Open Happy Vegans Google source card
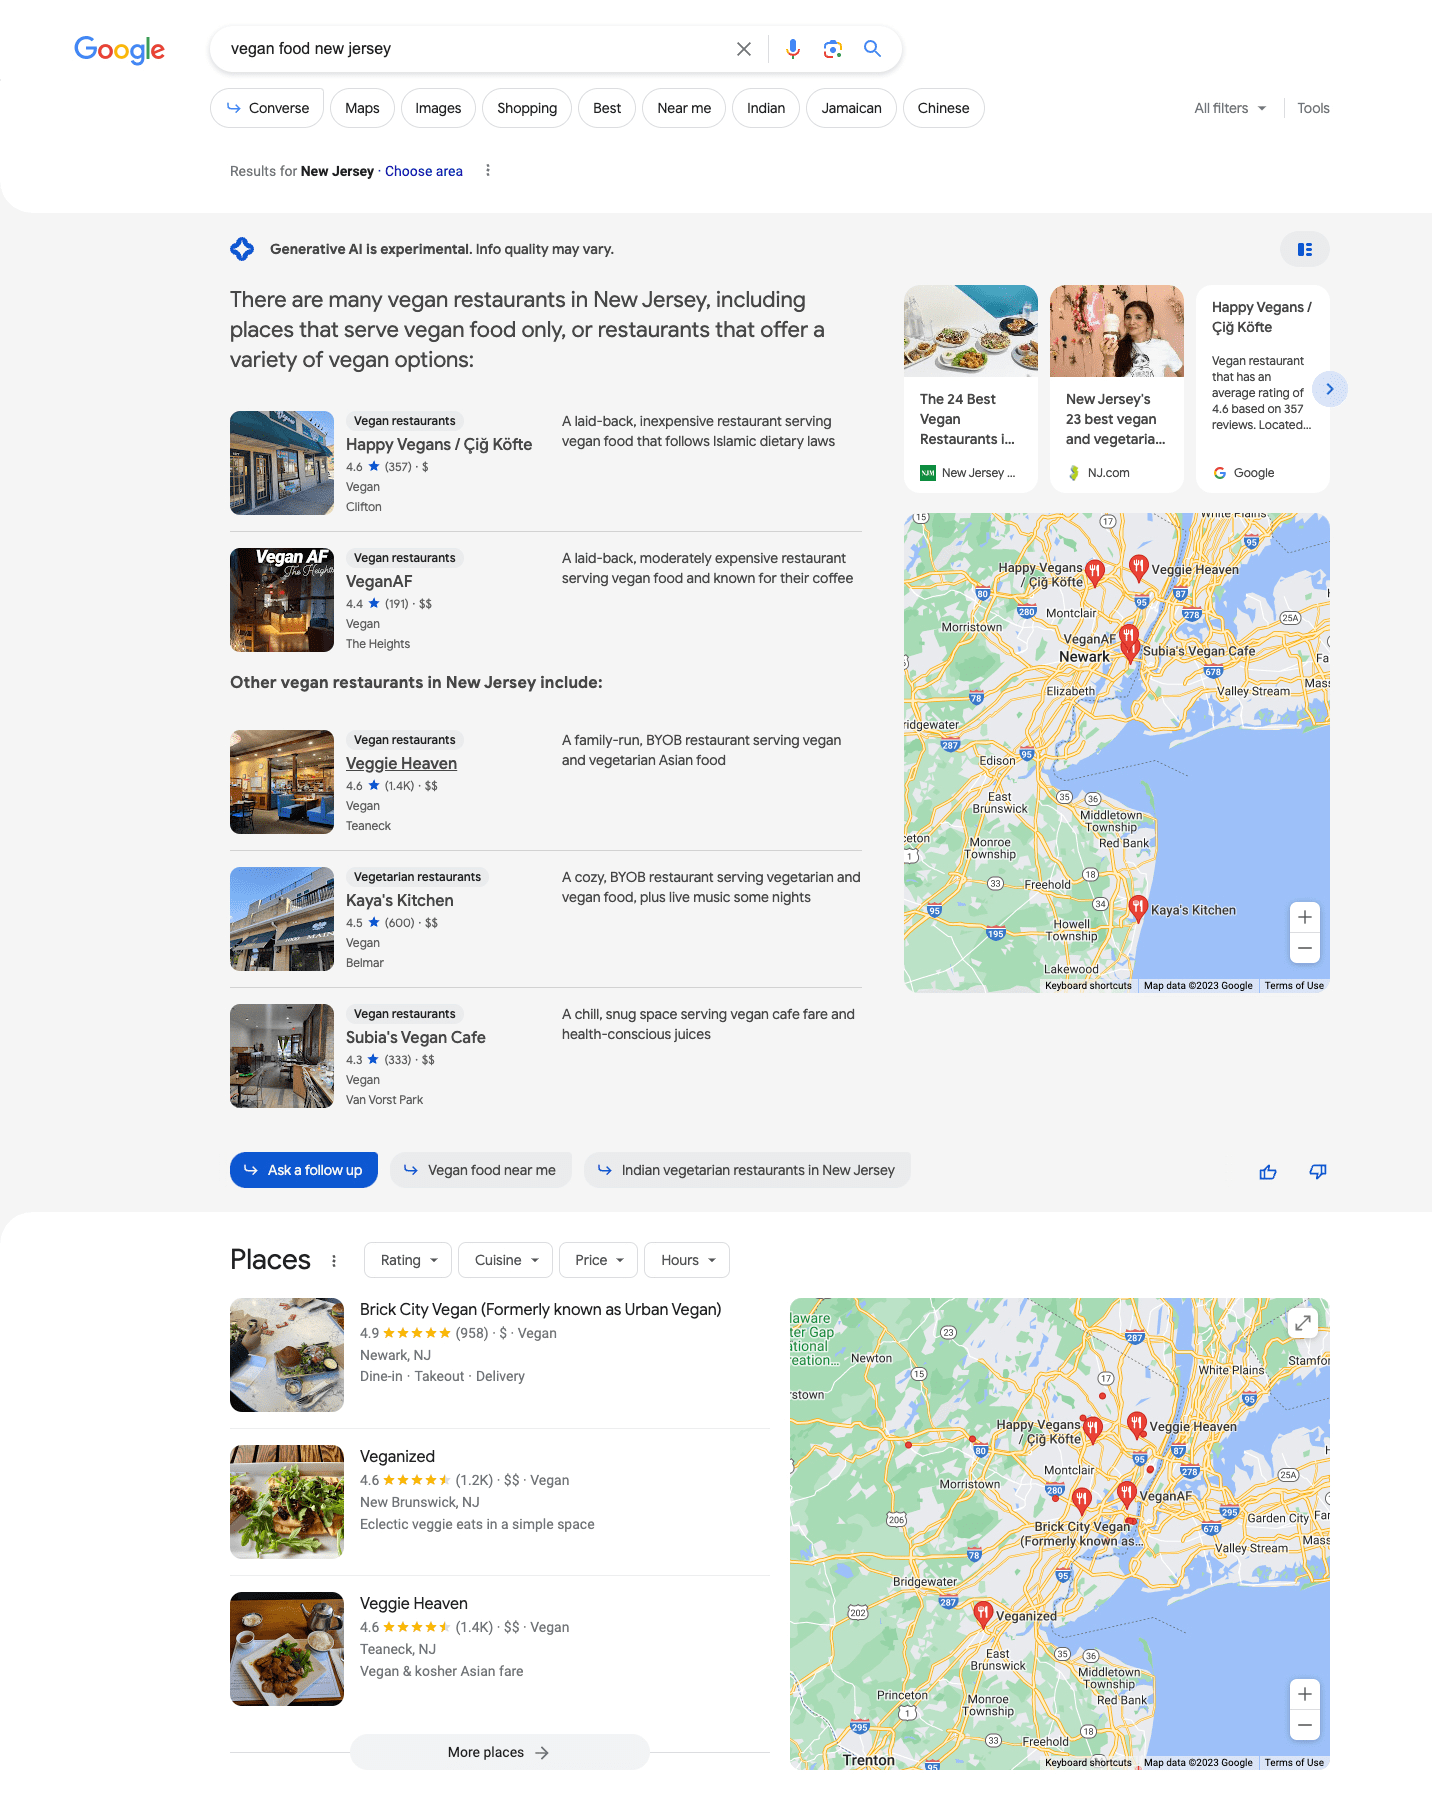 click(1263, 389)
